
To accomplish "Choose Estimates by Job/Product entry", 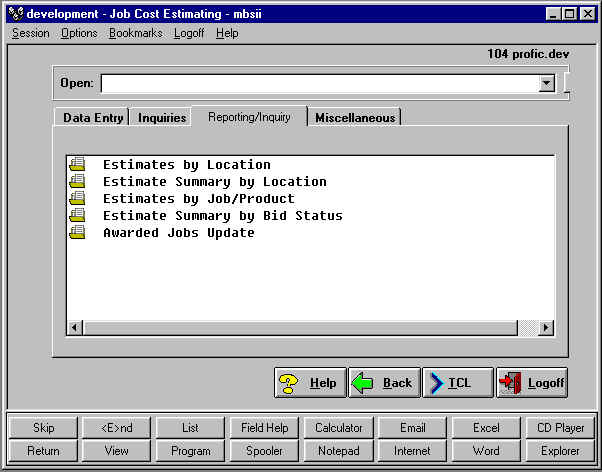I will tap(198, 199).
